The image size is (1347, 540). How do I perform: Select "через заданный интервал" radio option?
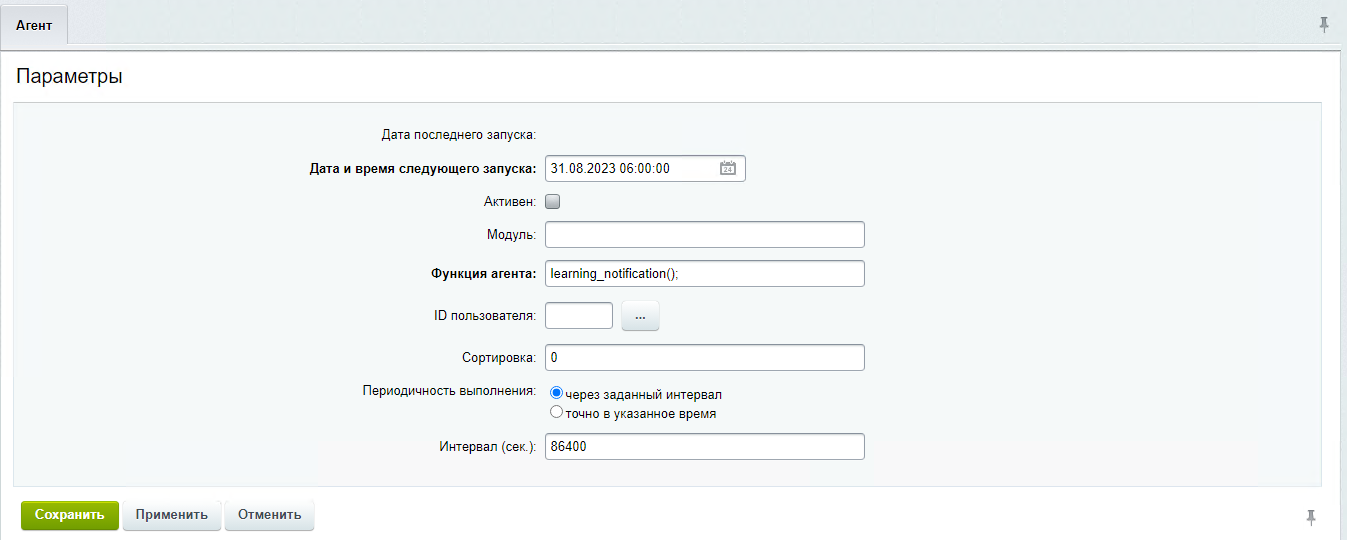pos(557,394)
